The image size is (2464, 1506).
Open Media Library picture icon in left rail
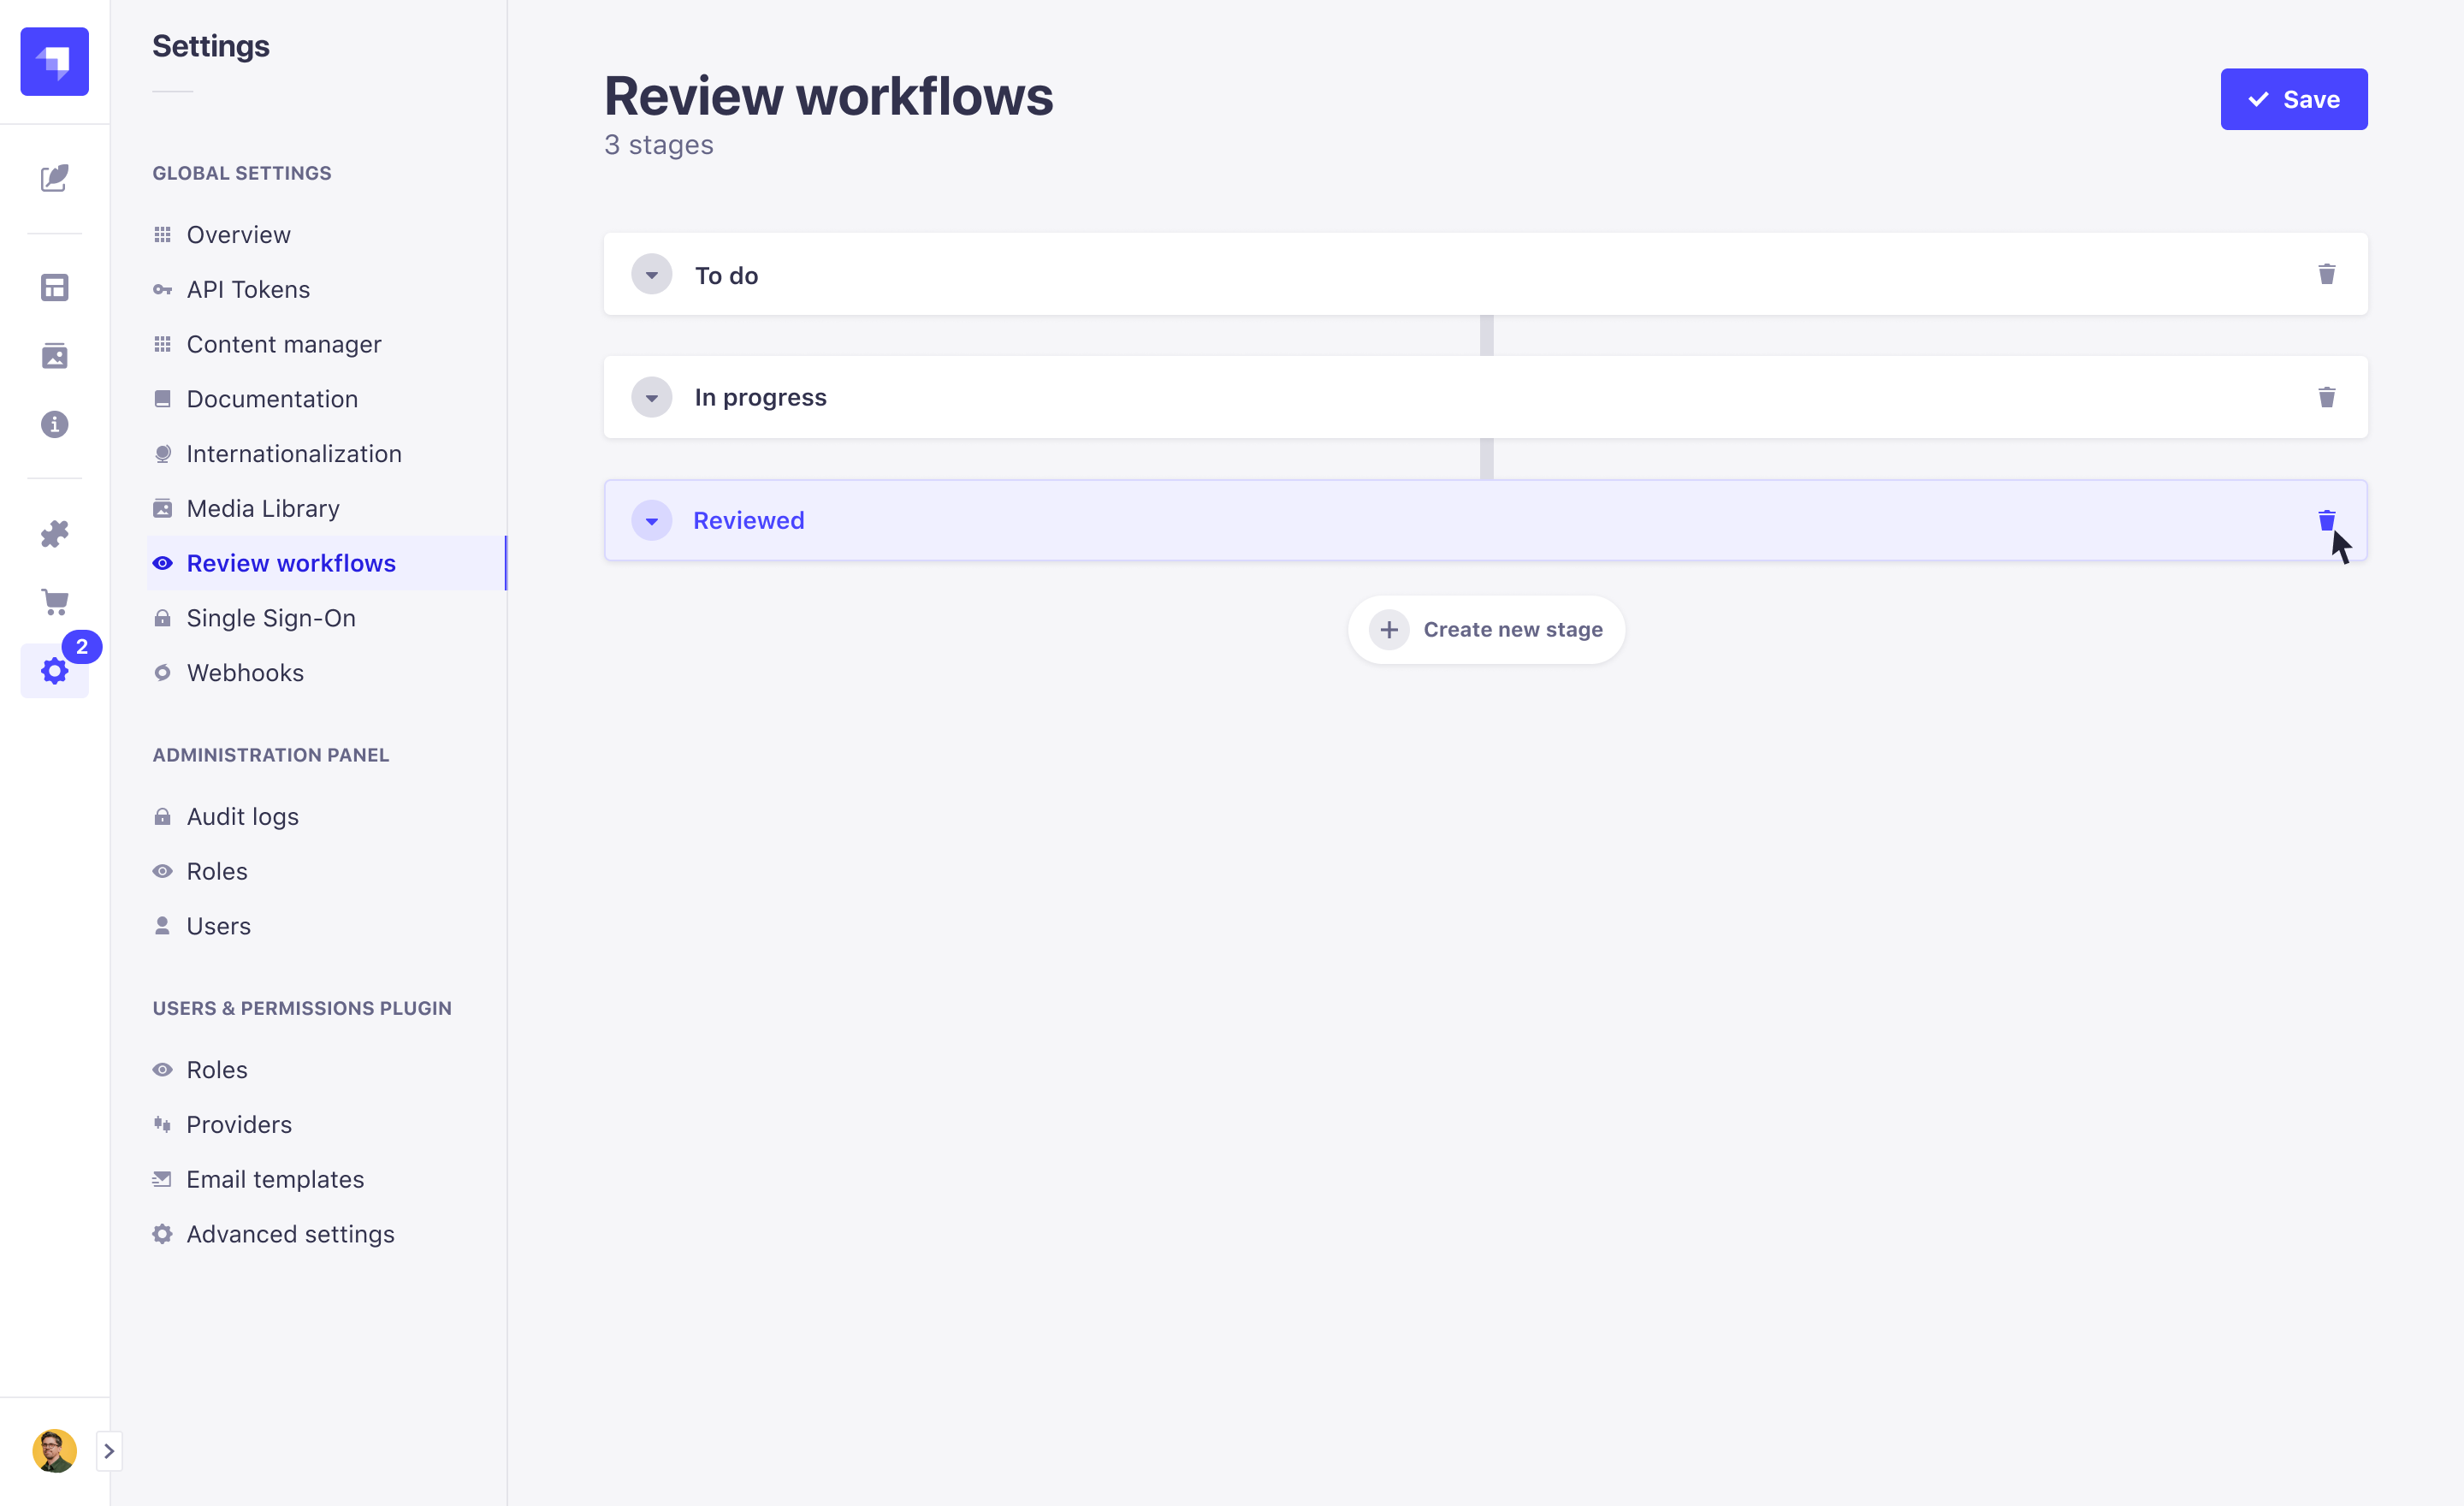point(54,356)
